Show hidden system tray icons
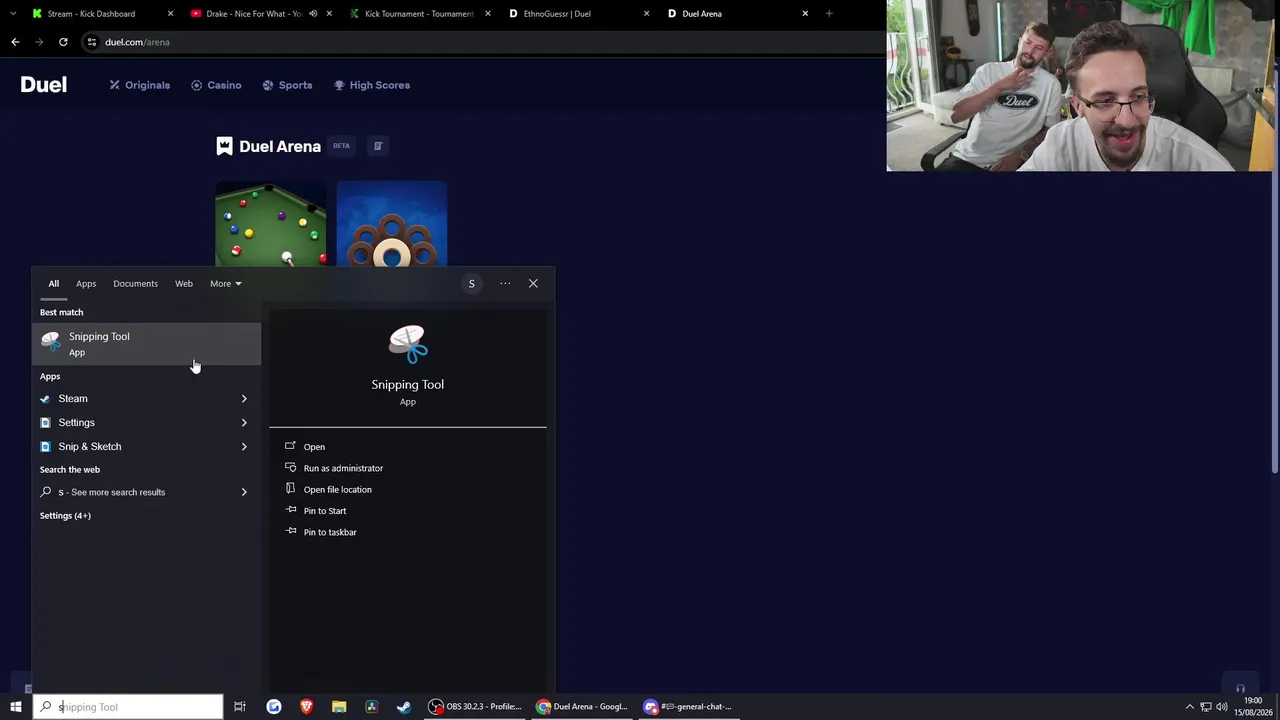Screen dimensions: 1280x720 coord(1190,707)
